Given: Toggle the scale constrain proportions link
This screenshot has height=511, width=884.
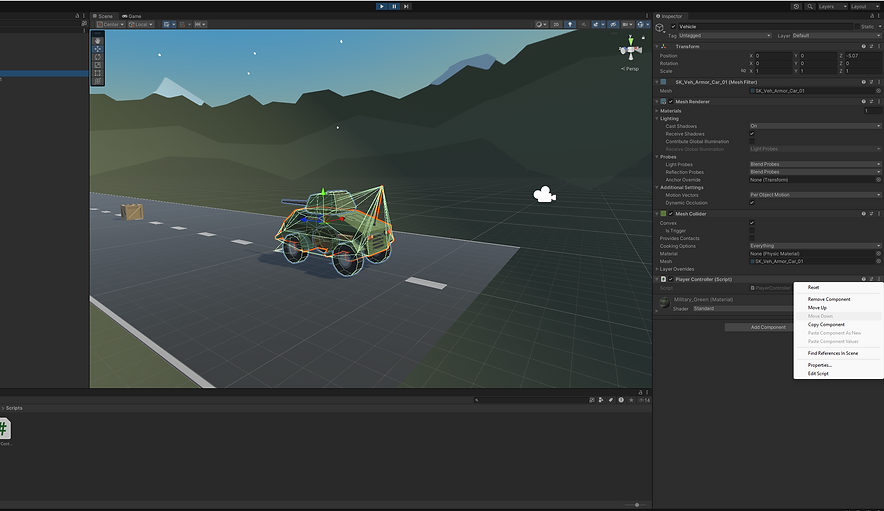Looking at the screenshot, I should pyautogui.click(x=743, y=71).
